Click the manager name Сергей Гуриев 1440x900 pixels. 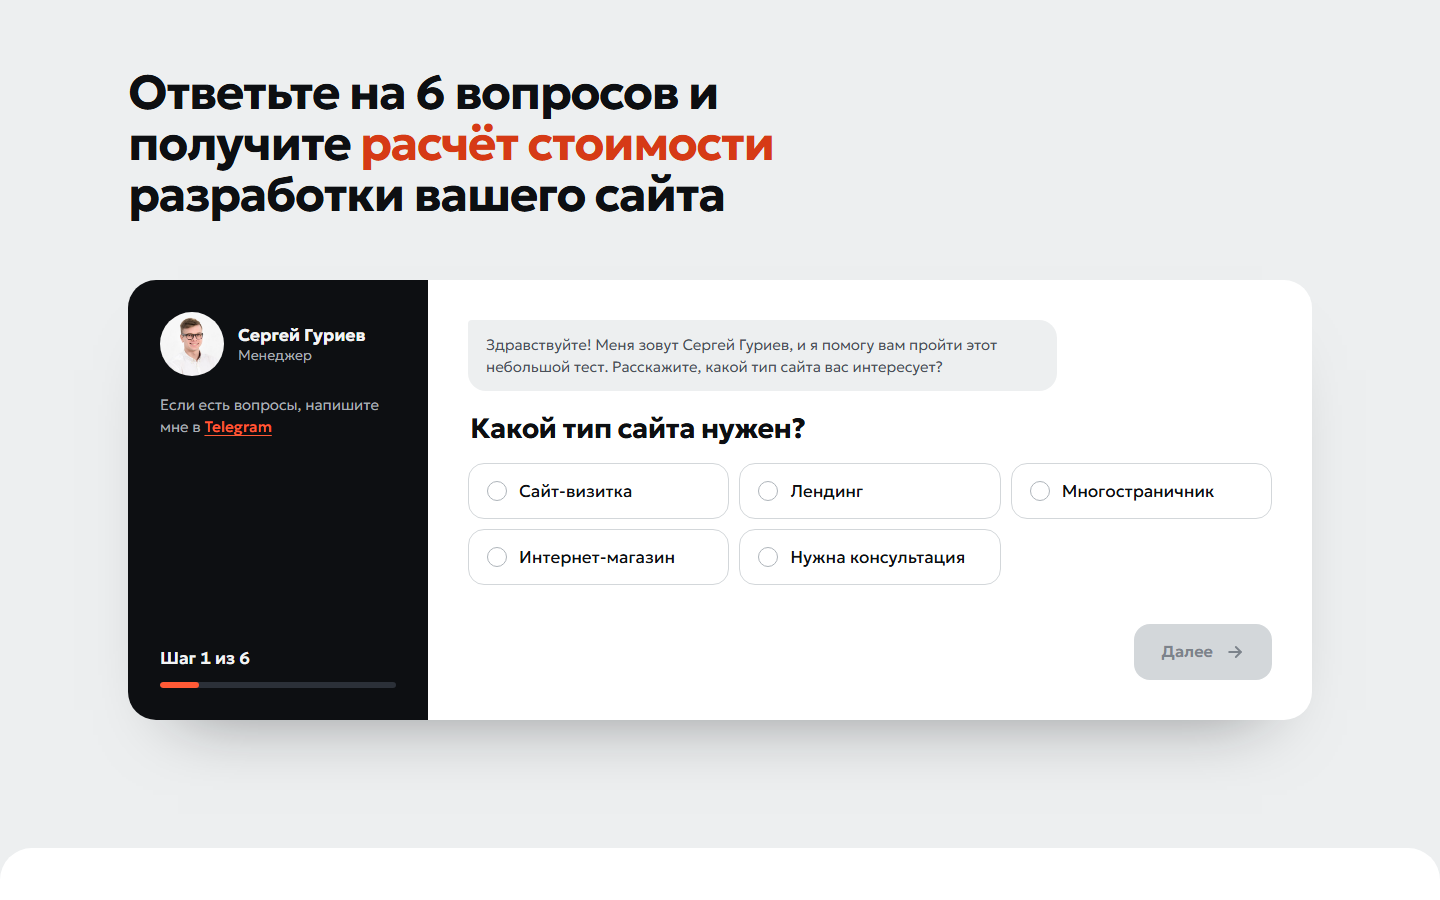[301, 335]
